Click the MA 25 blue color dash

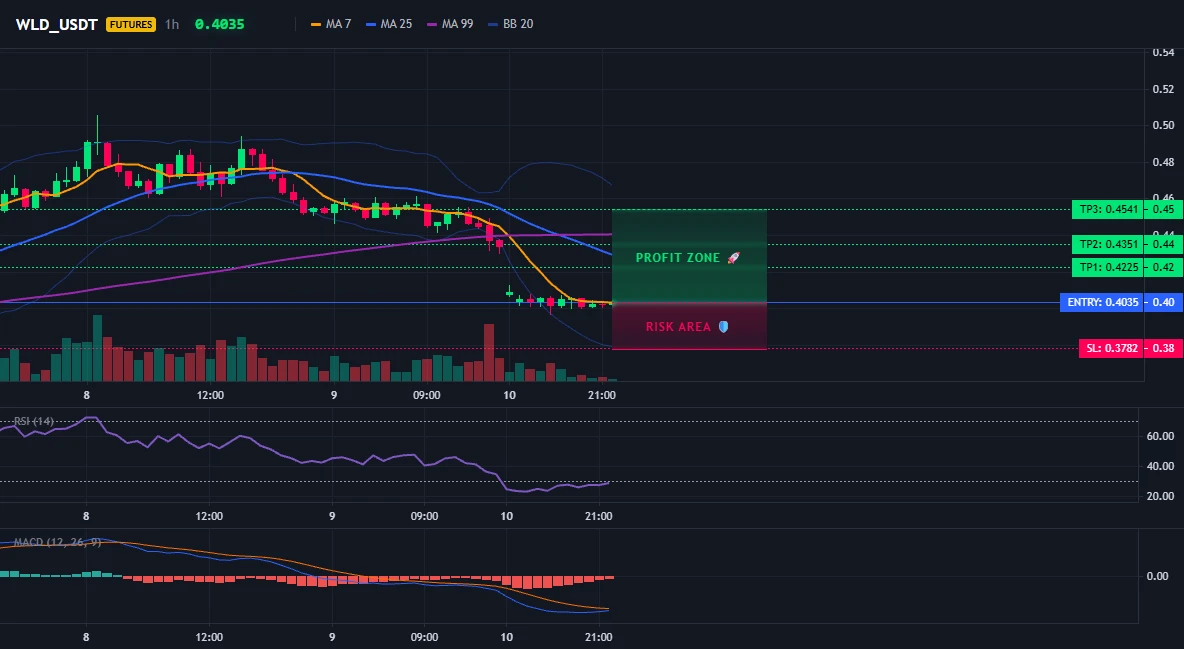click(371, 24)
